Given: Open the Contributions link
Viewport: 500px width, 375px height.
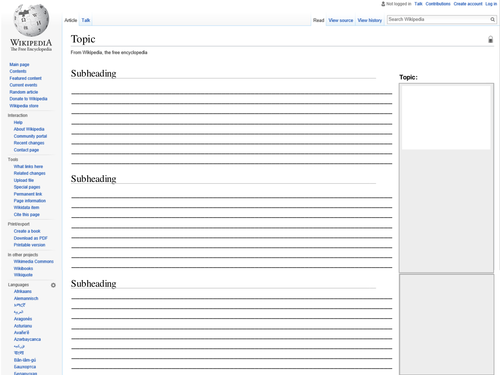Looking at the screenshot, I should [x=438, y=4].
